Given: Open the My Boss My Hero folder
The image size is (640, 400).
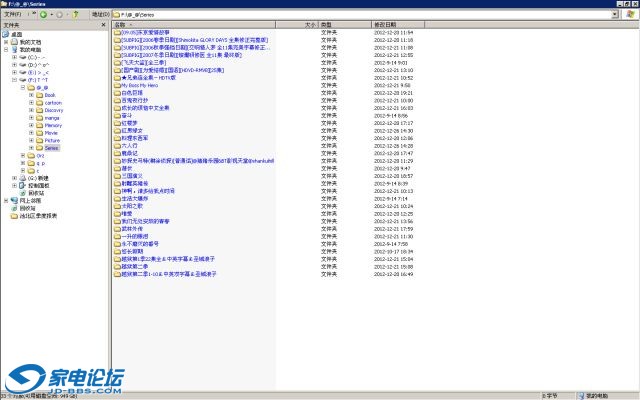Looking at the screenshot, I should (x=139, y=86).
